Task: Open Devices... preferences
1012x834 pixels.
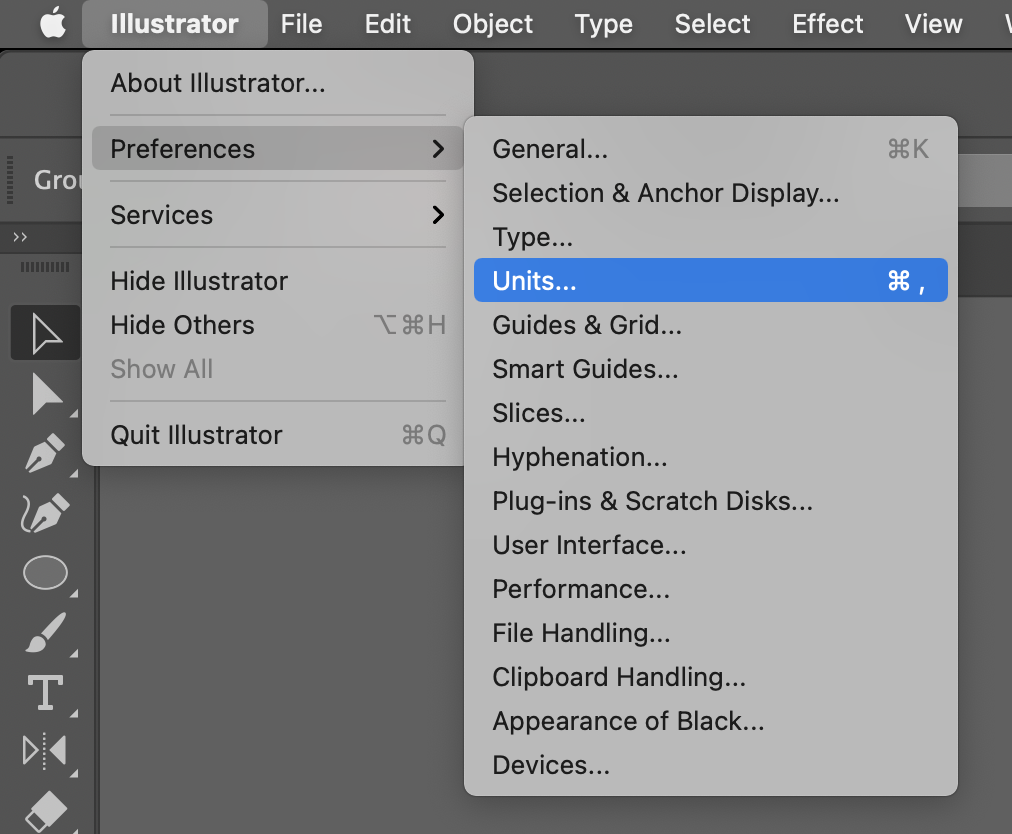Action: [x=711, y=765]
